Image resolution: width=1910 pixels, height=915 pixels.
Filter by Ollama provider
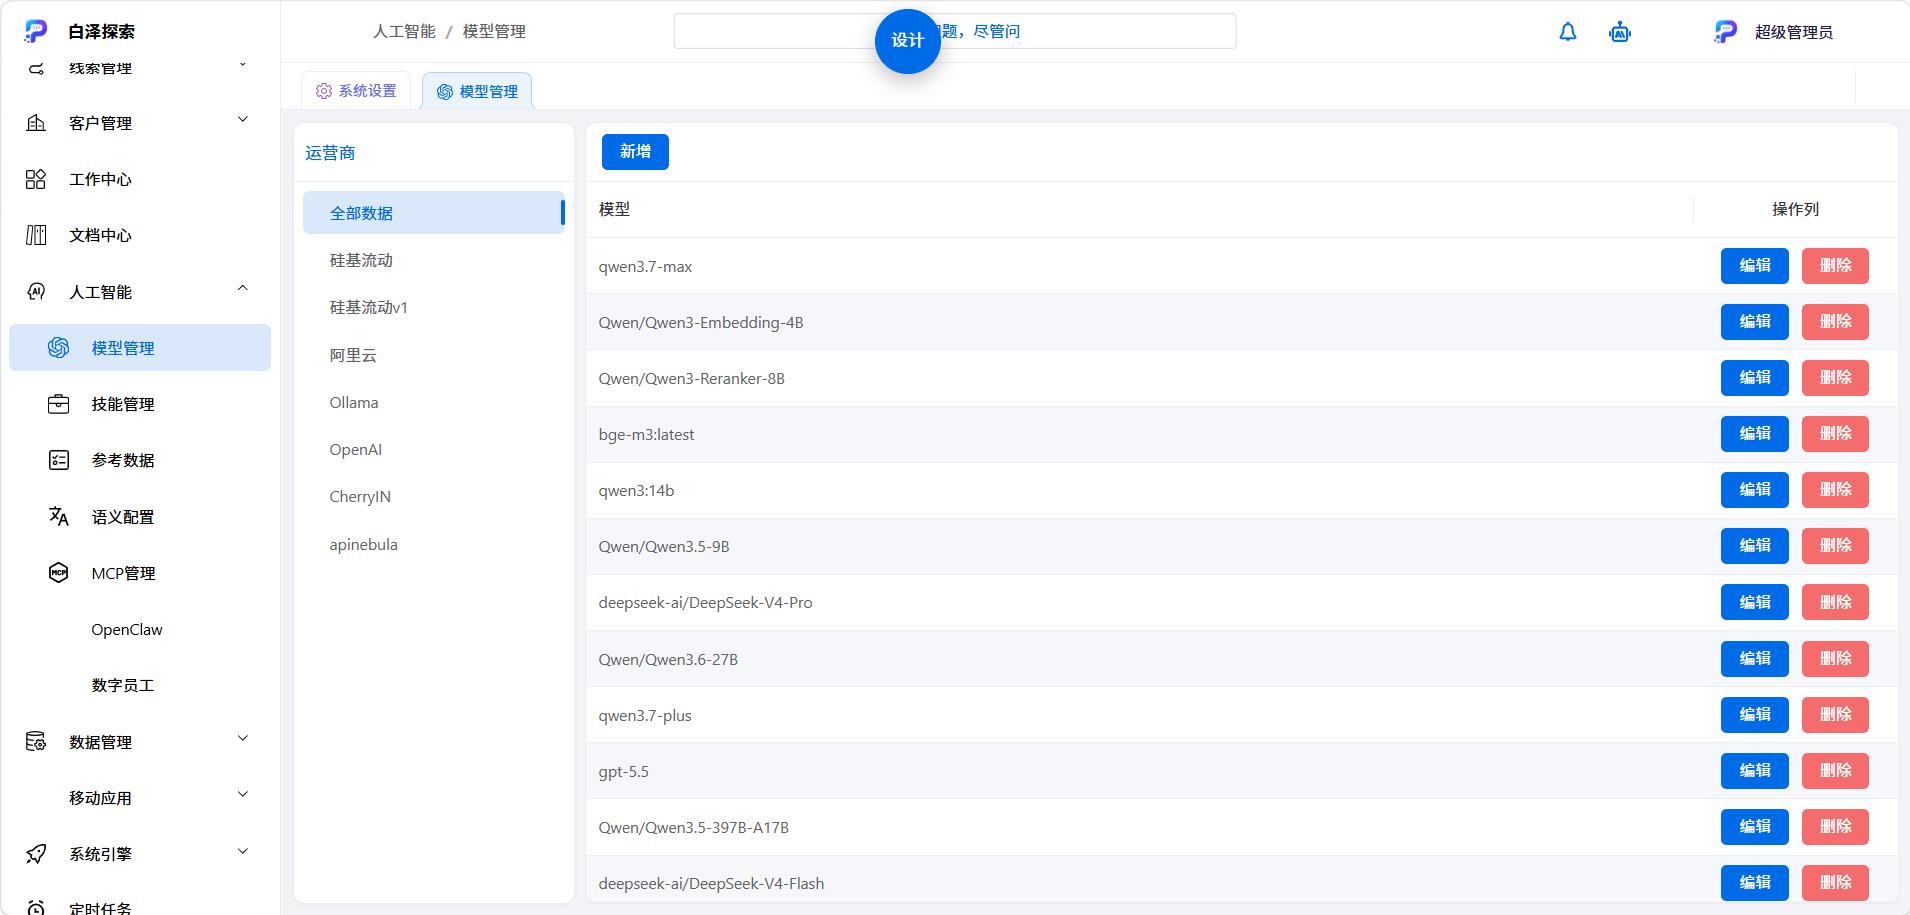coord(434,402)
